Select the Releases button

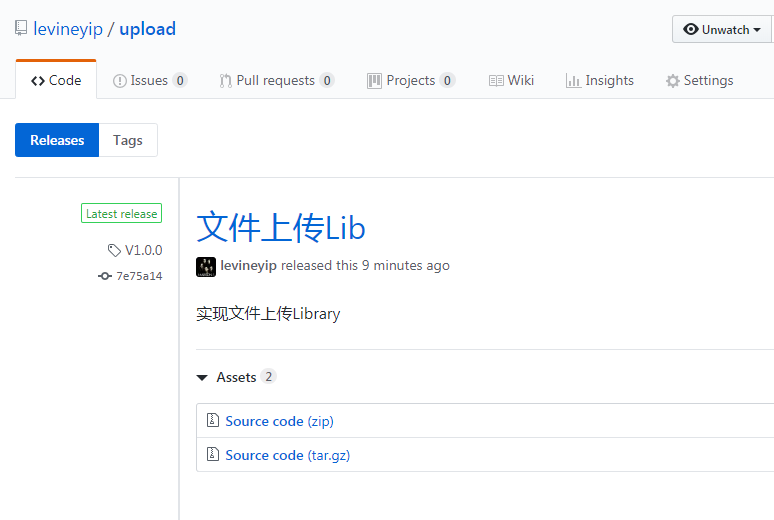(57, 140)
